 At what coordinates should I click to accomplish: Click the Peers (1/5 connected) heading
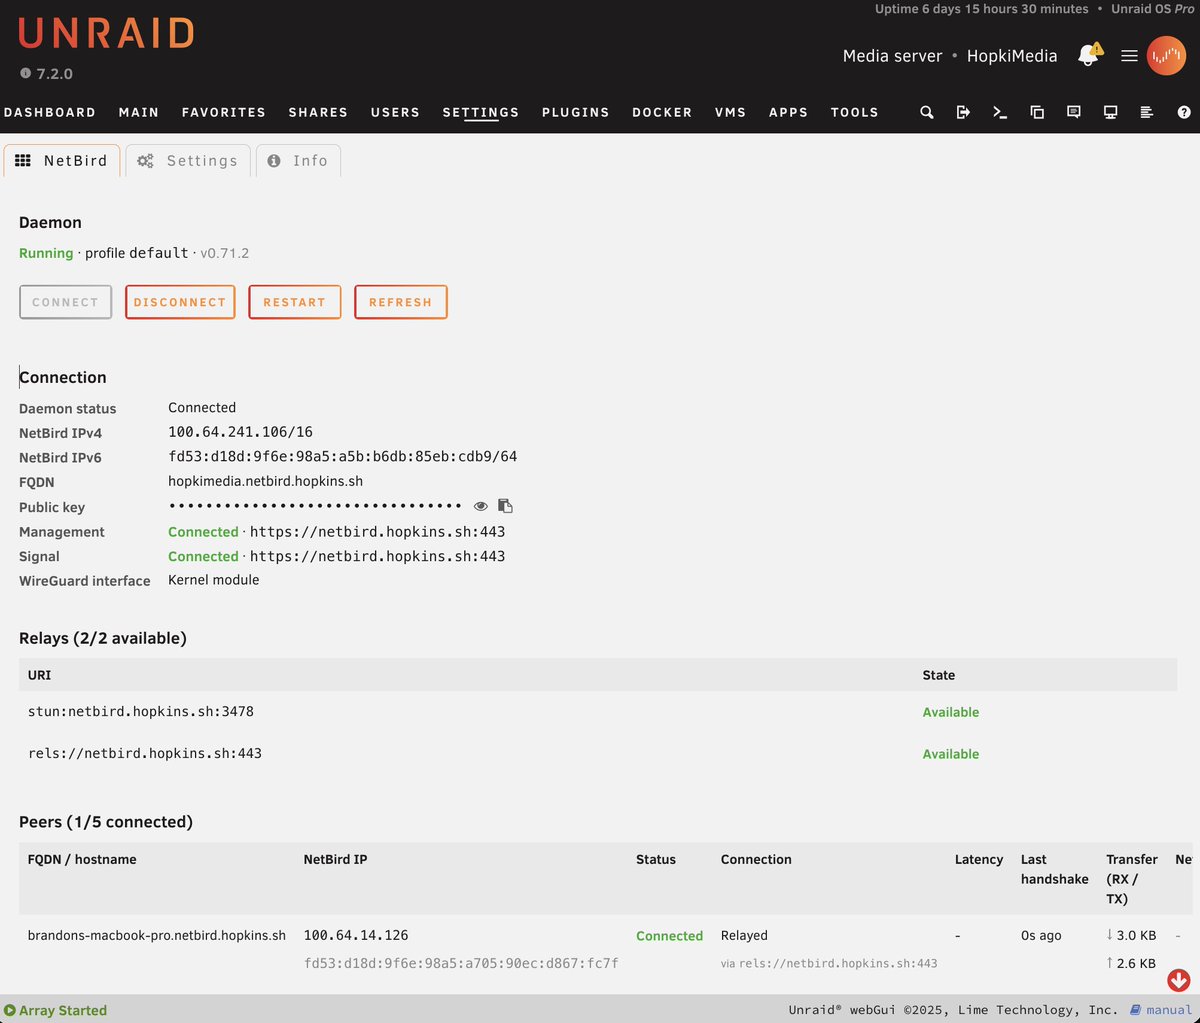point(106,822)
